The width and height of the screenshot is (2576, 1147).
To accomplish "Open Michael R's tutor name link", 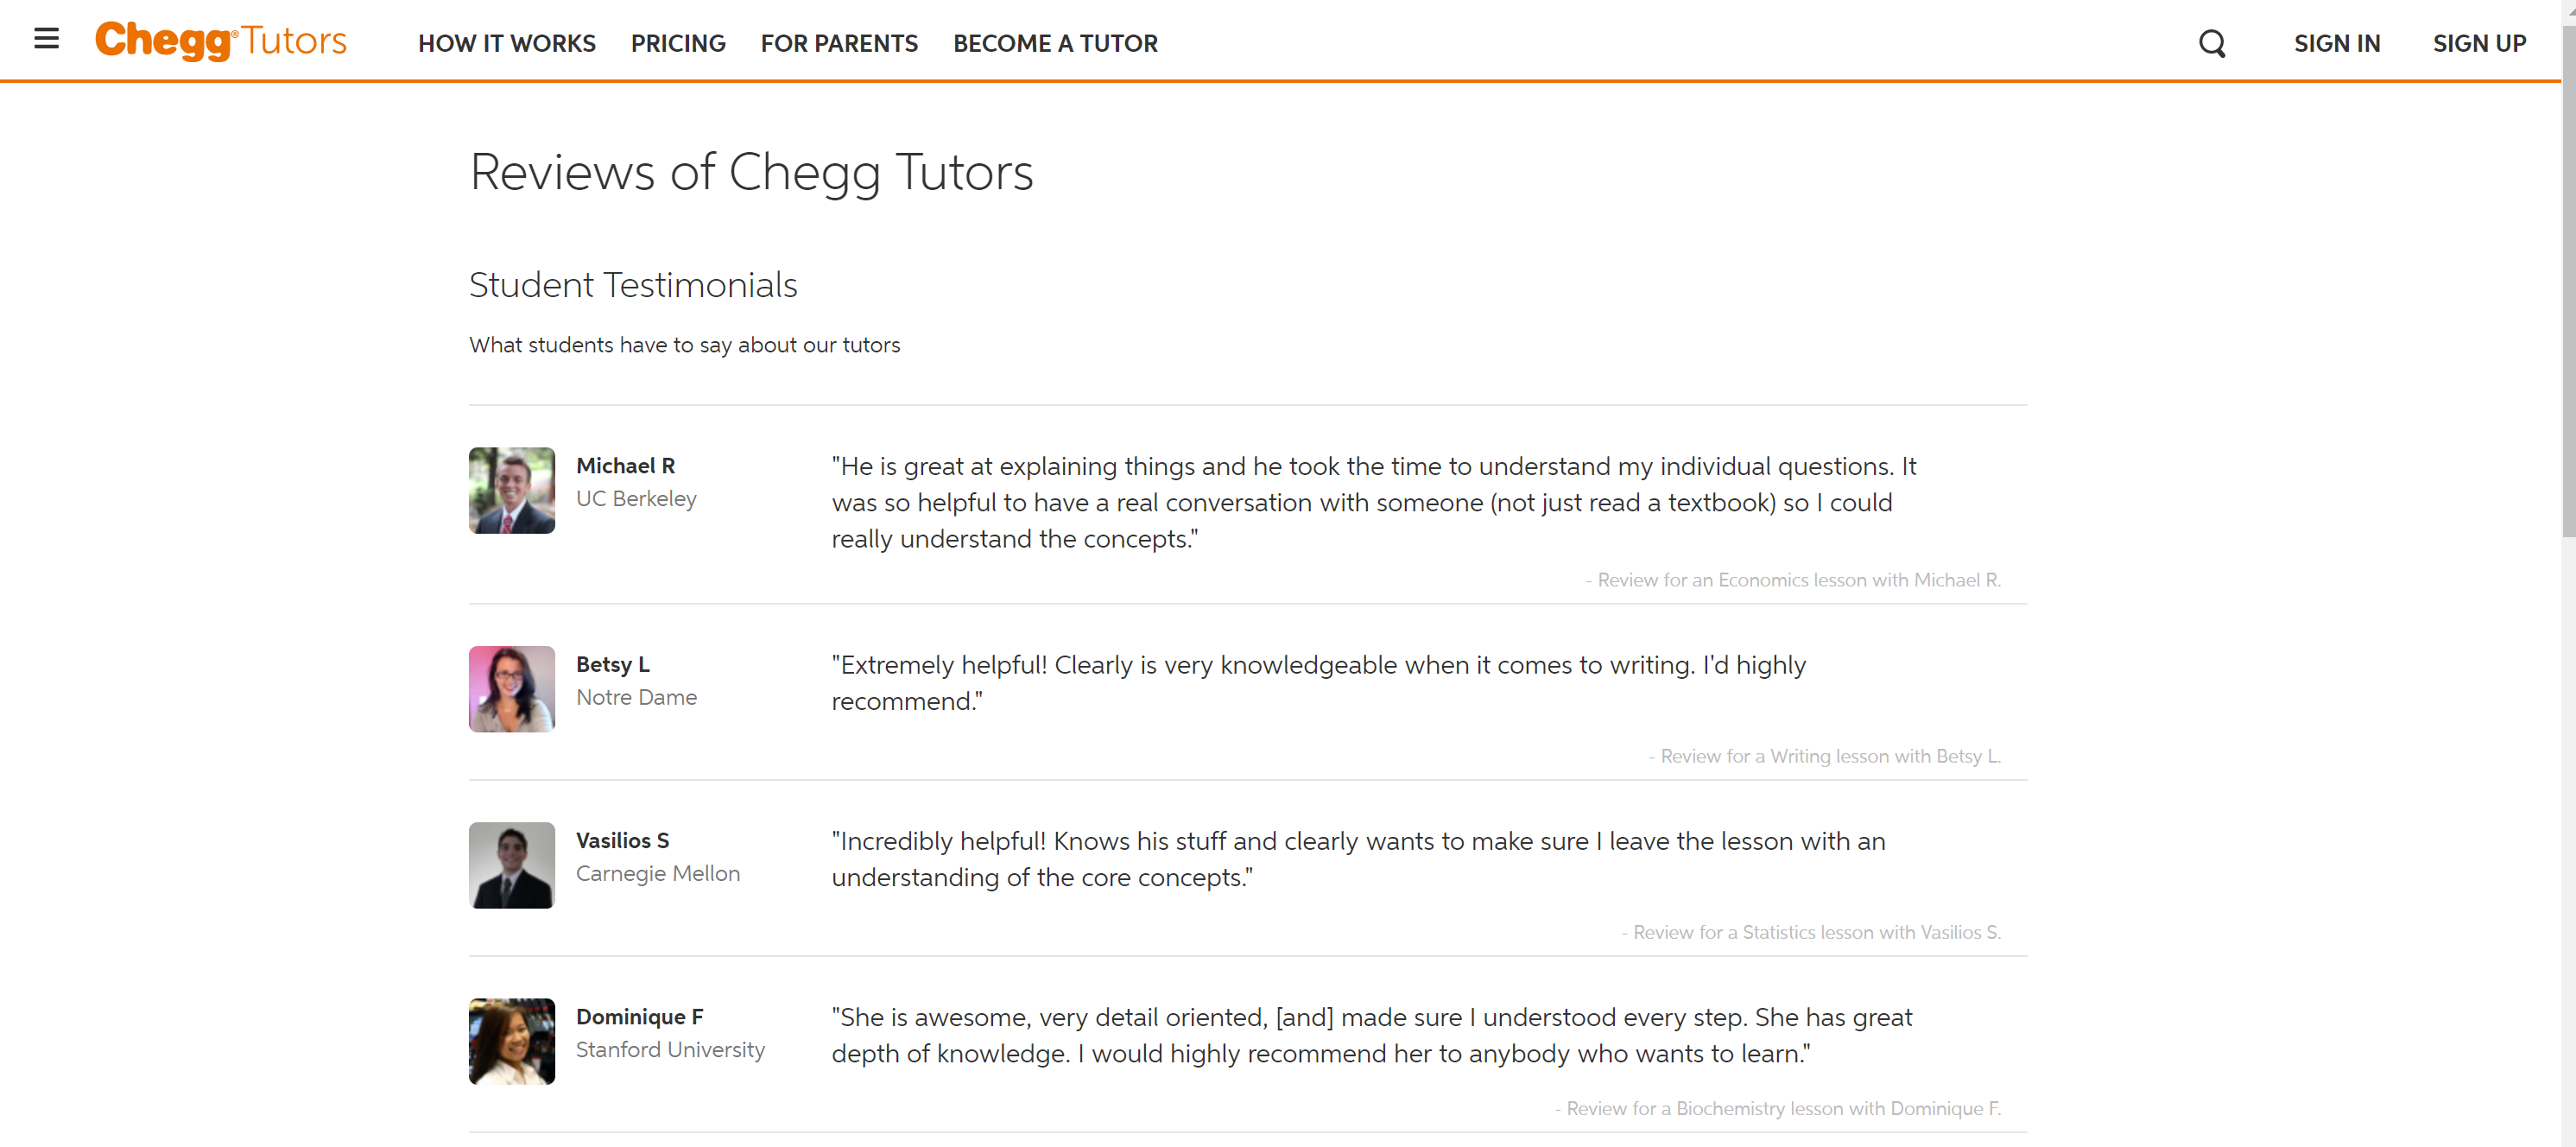I will click(625, 465).
